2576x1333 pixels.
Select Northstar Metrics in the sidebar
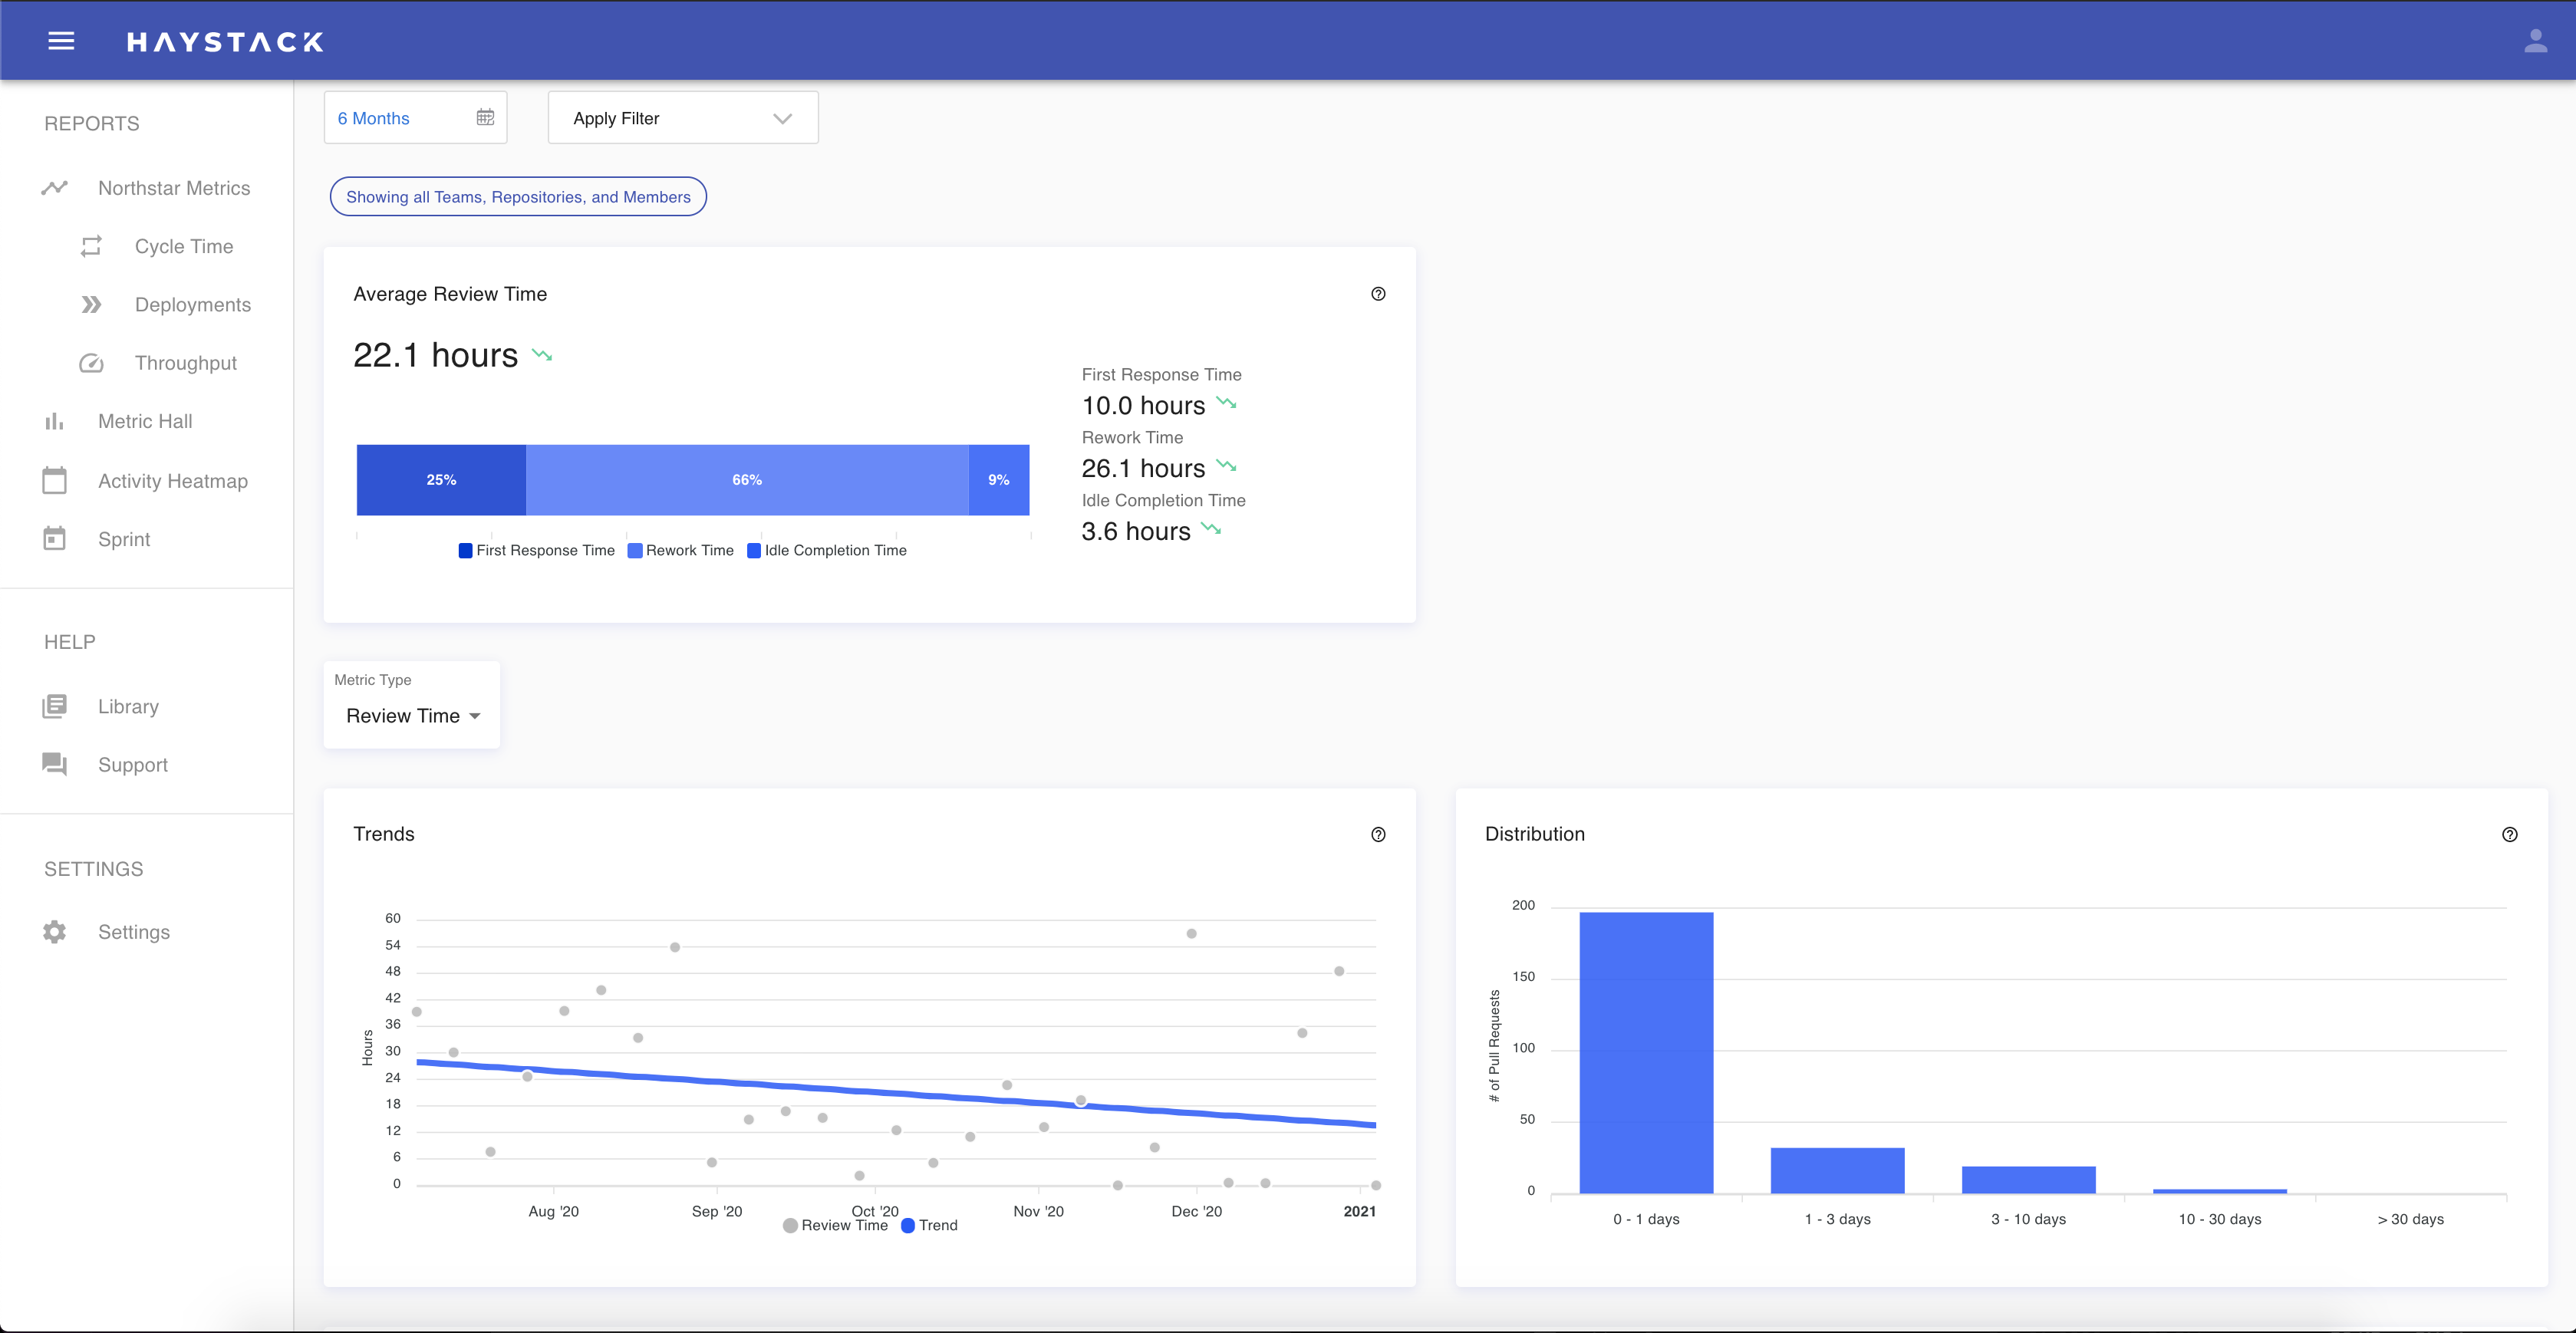175,188
